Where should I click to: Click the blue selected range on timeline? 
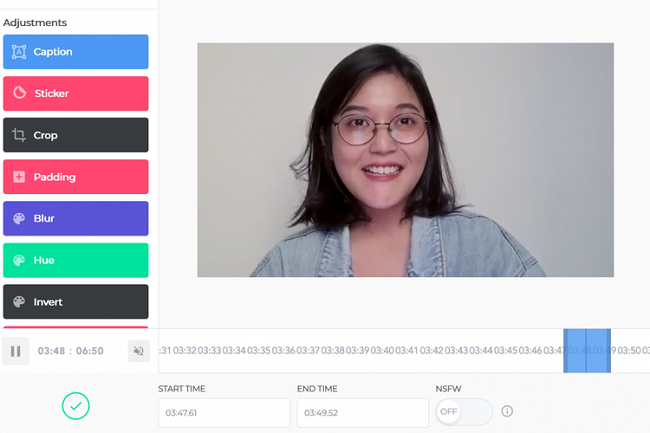pyautogui.click(x=586, y=351)
